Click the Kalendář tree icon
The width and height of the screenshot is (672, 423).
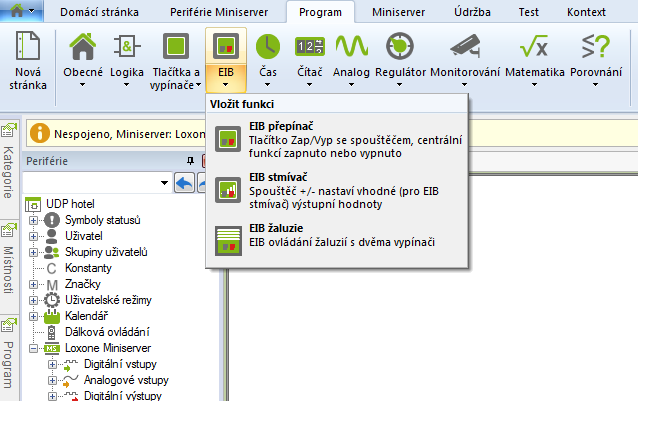[52, 317]
